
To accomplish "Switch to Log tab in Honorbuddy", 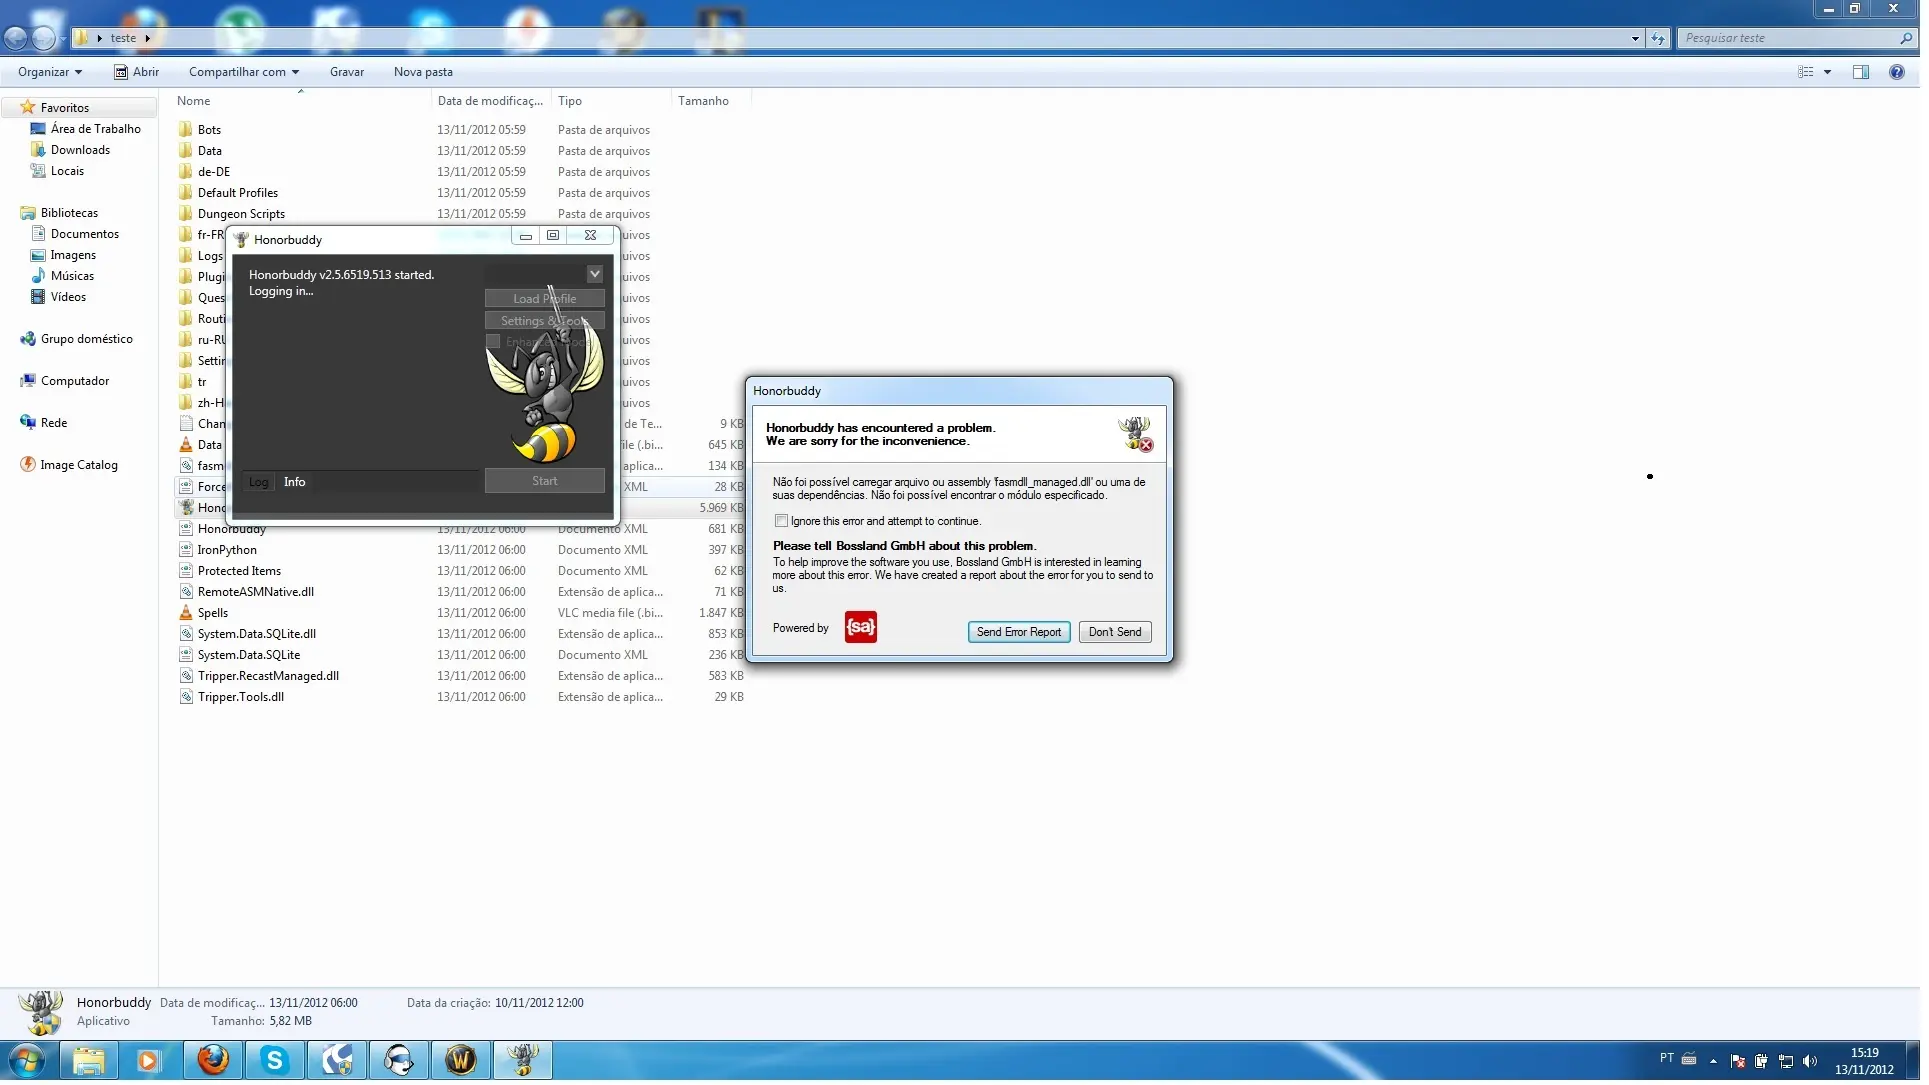I will tap(259, 484).
